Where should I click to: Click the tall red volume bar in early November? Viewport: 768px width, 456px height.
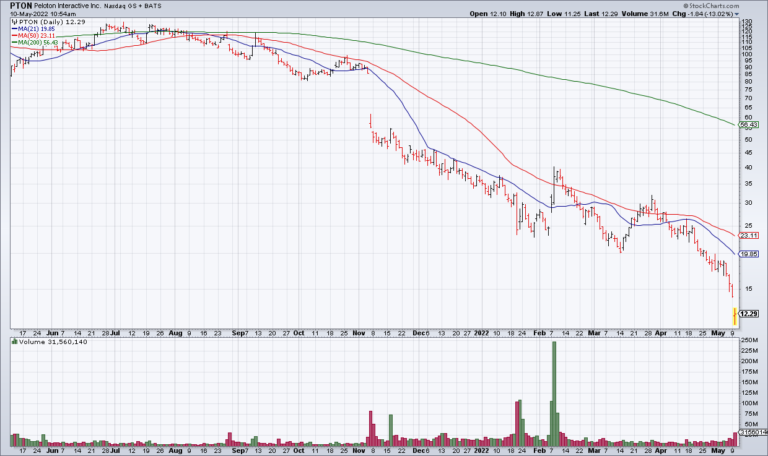click(x=371, y=428)
